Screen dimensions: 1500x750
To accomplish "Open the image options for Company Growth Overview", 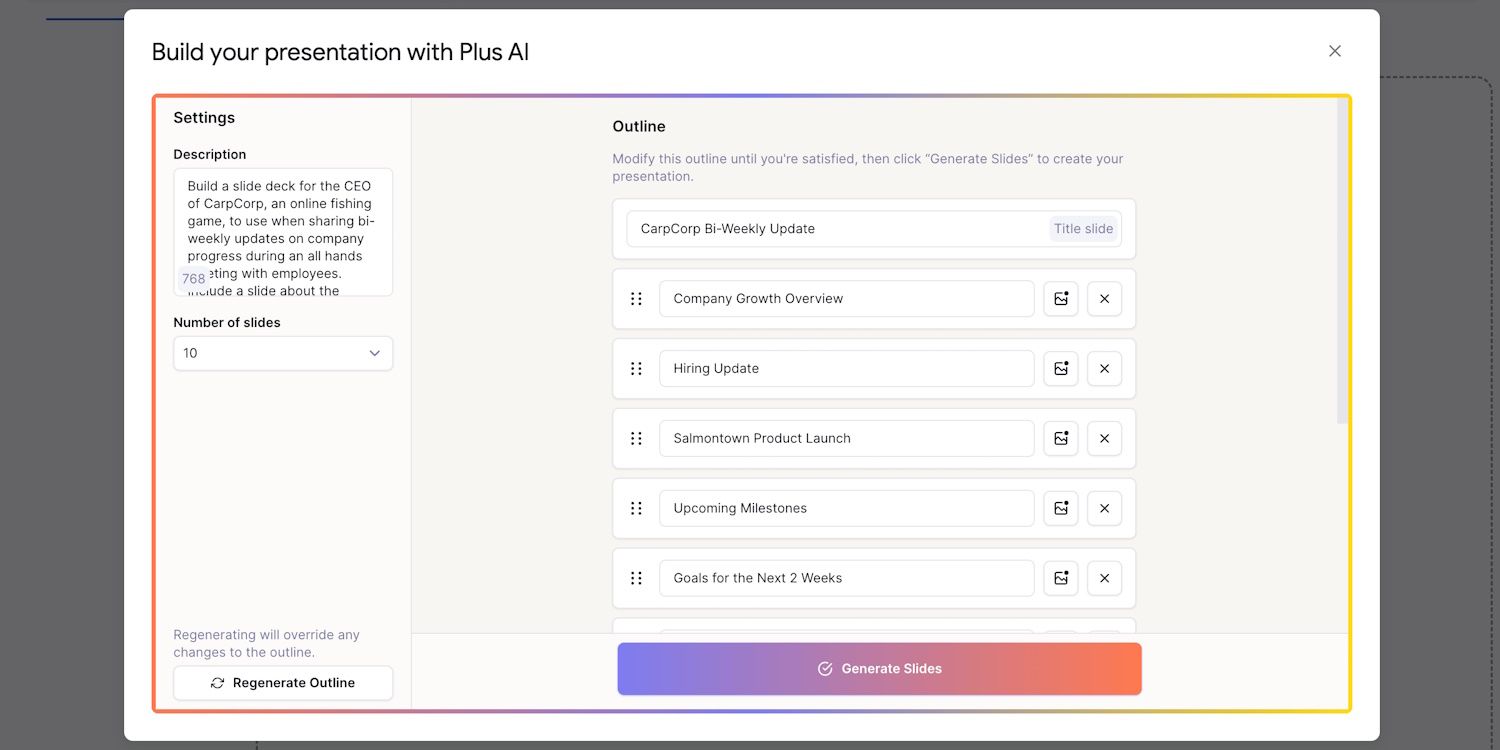I will pos(1060,298).
